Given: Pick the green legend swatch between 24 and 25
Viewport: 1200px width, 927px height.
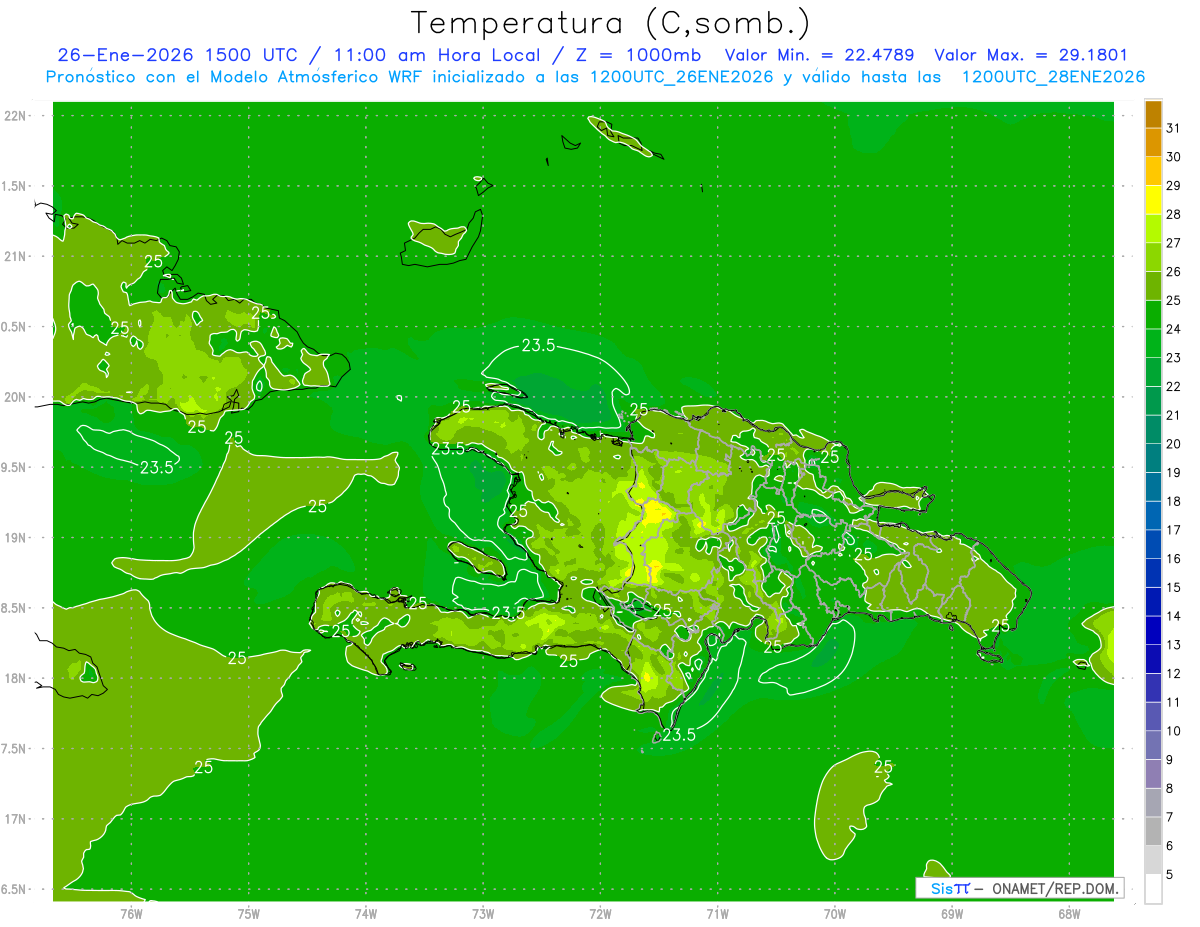Looking at the screenshot, I should (1153, 315).
